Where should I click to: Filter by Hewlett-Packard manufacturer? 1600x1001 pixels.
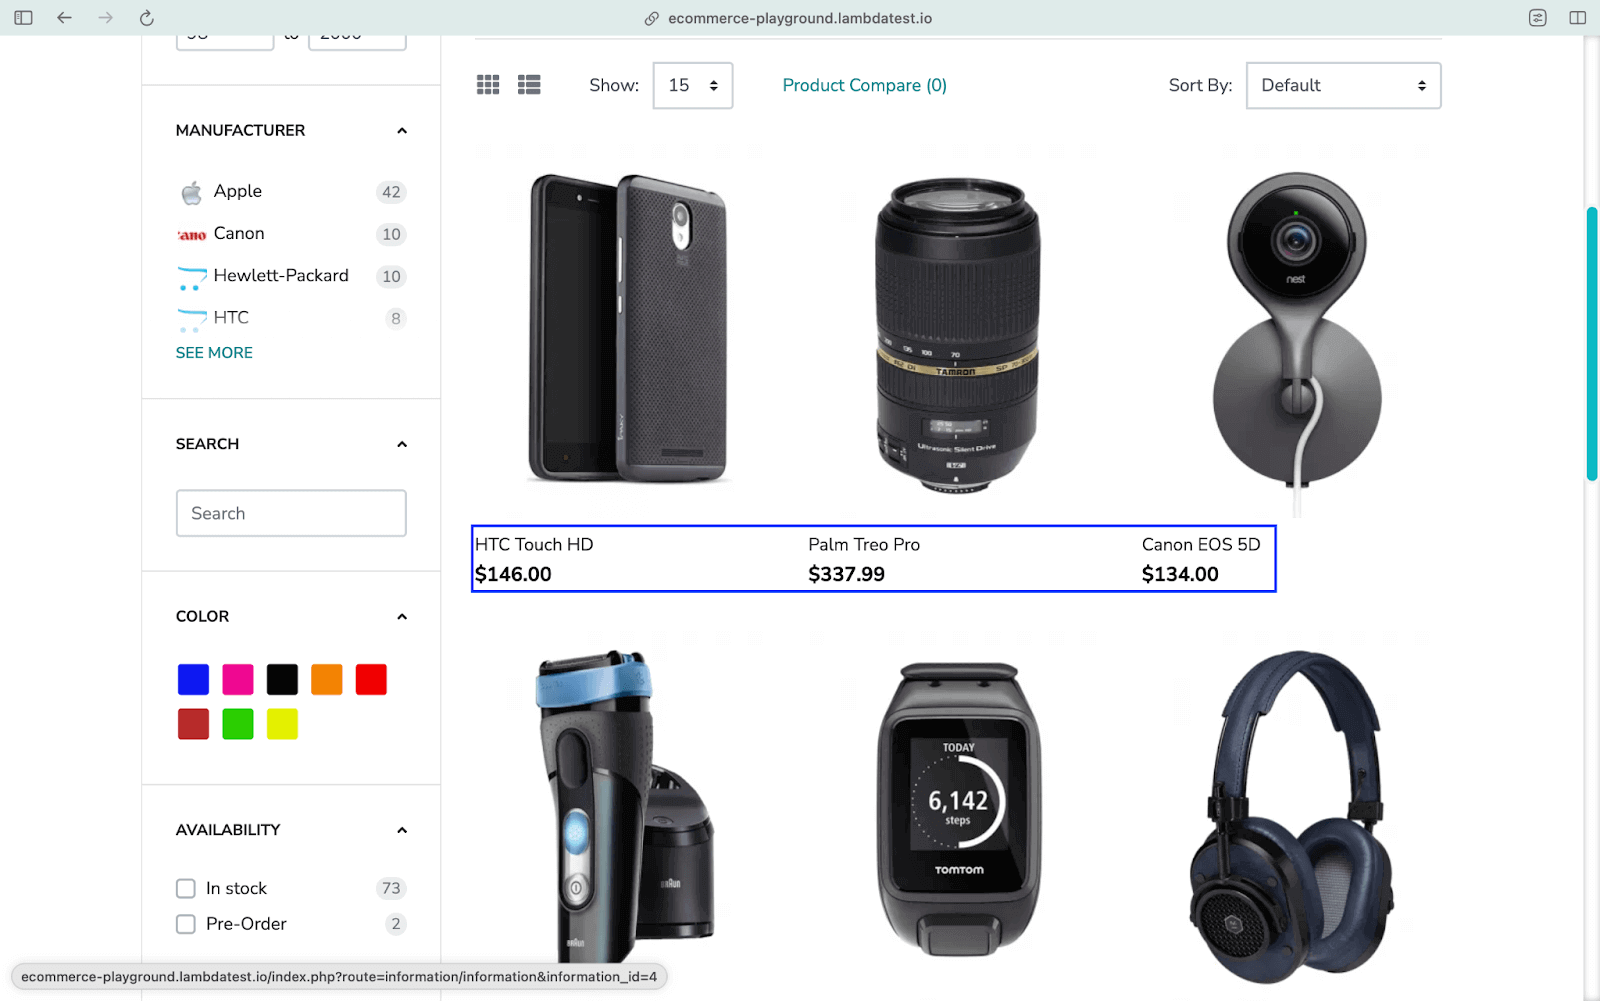coord(281,275)
